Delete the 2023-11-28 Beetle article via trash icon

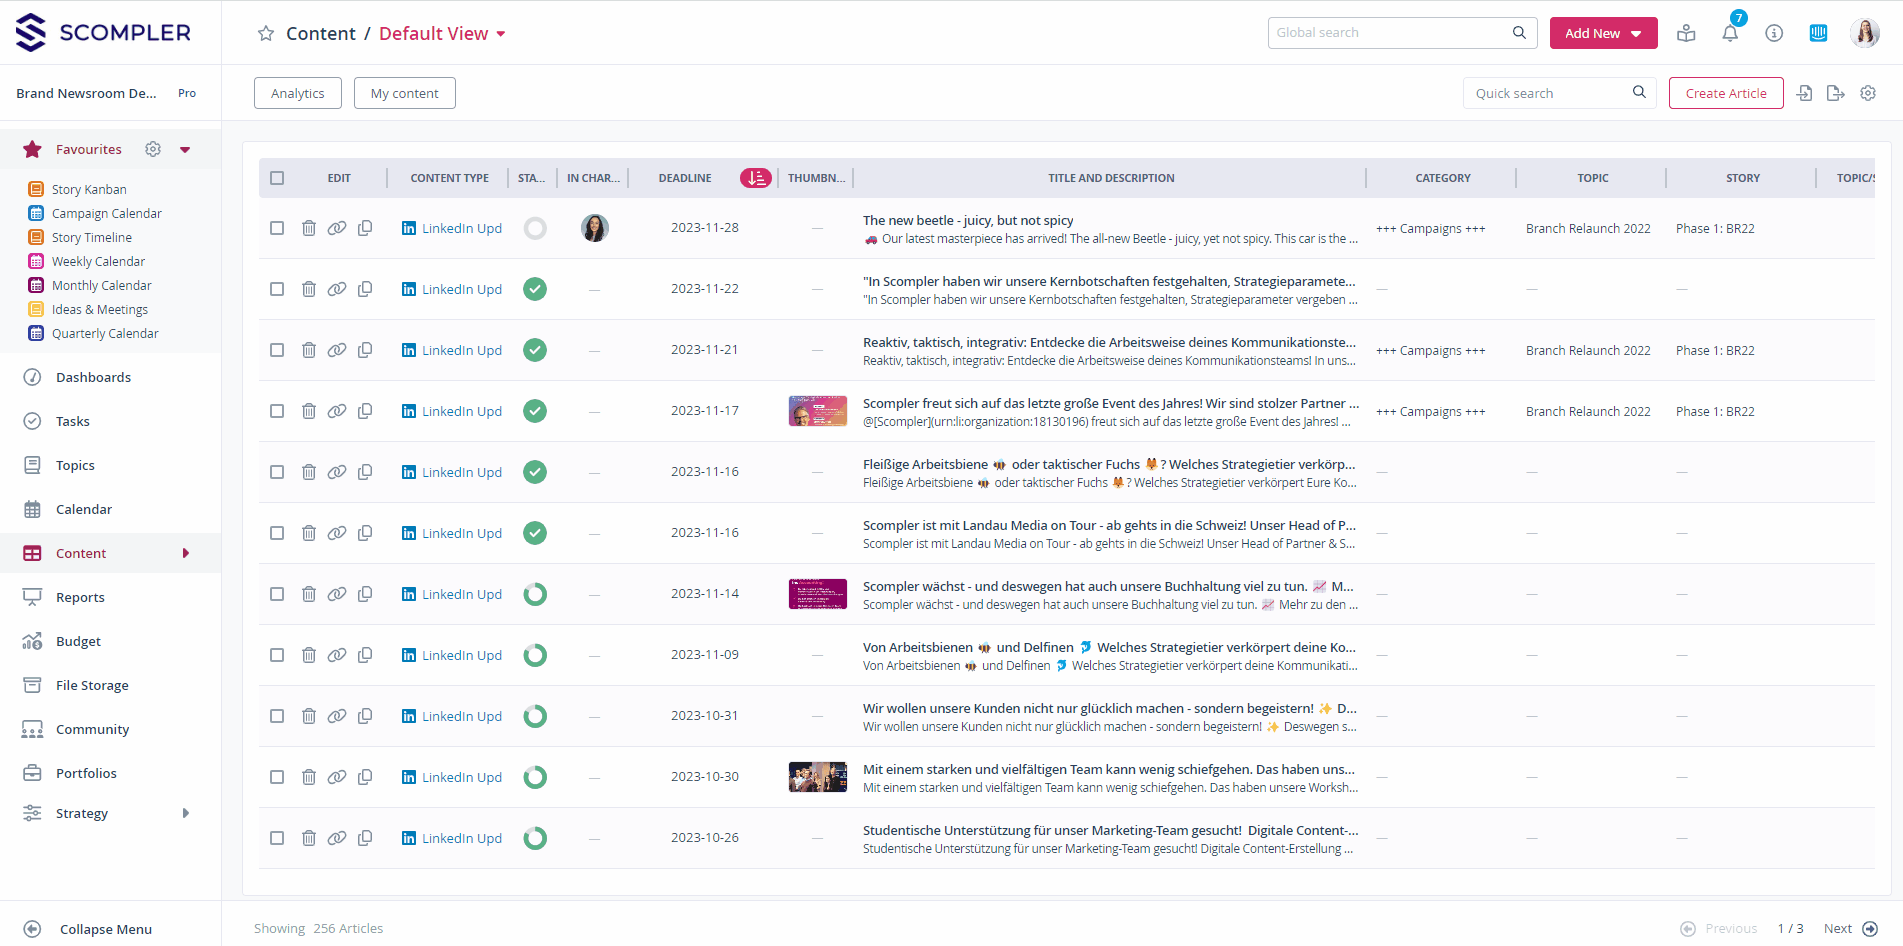click(309, 228)
